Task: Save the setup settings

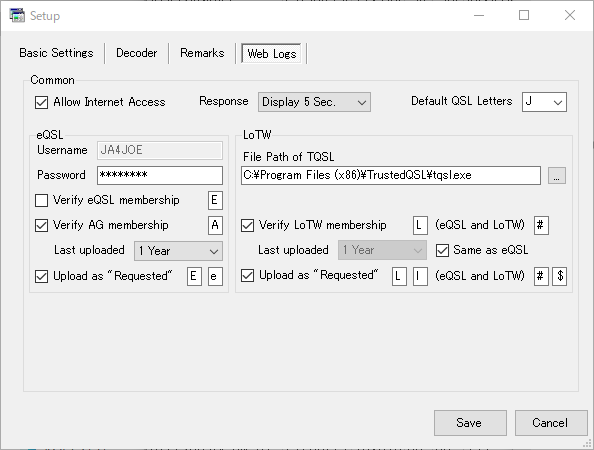Action: [470, 423]
